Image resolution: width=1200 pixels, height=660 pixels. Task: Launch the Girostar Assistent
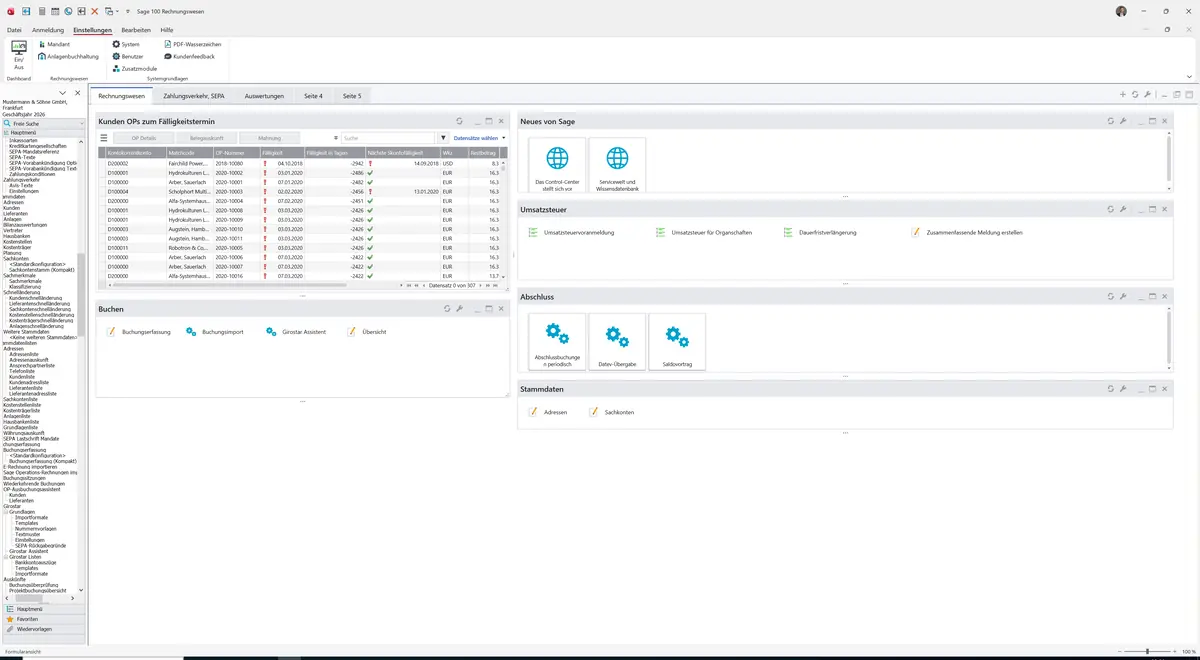coord(297,331)
